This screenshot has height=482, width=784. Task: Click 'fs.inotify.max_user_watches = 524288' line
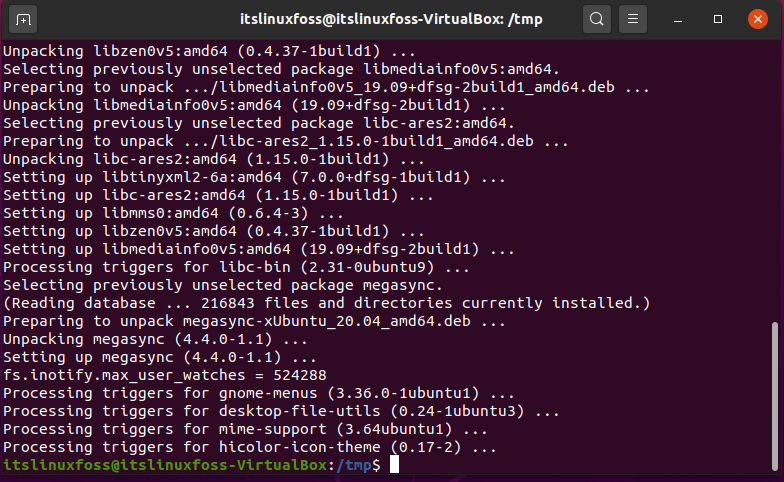click(x=164, y=375)
